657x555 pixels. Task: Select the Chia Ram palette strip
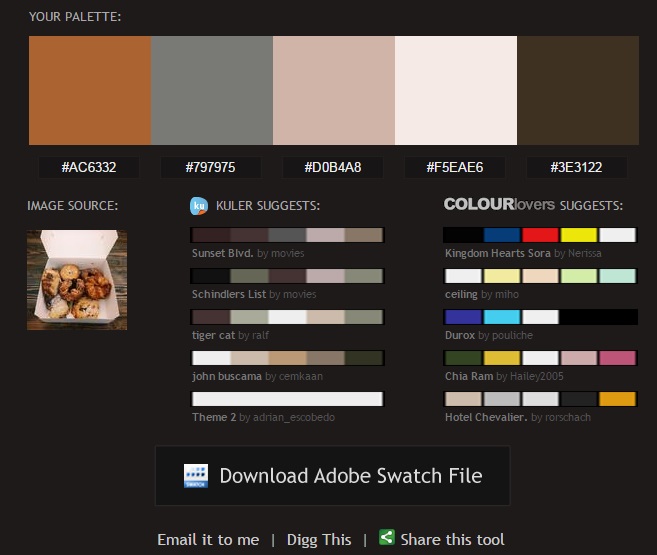(x=540, y=358)
